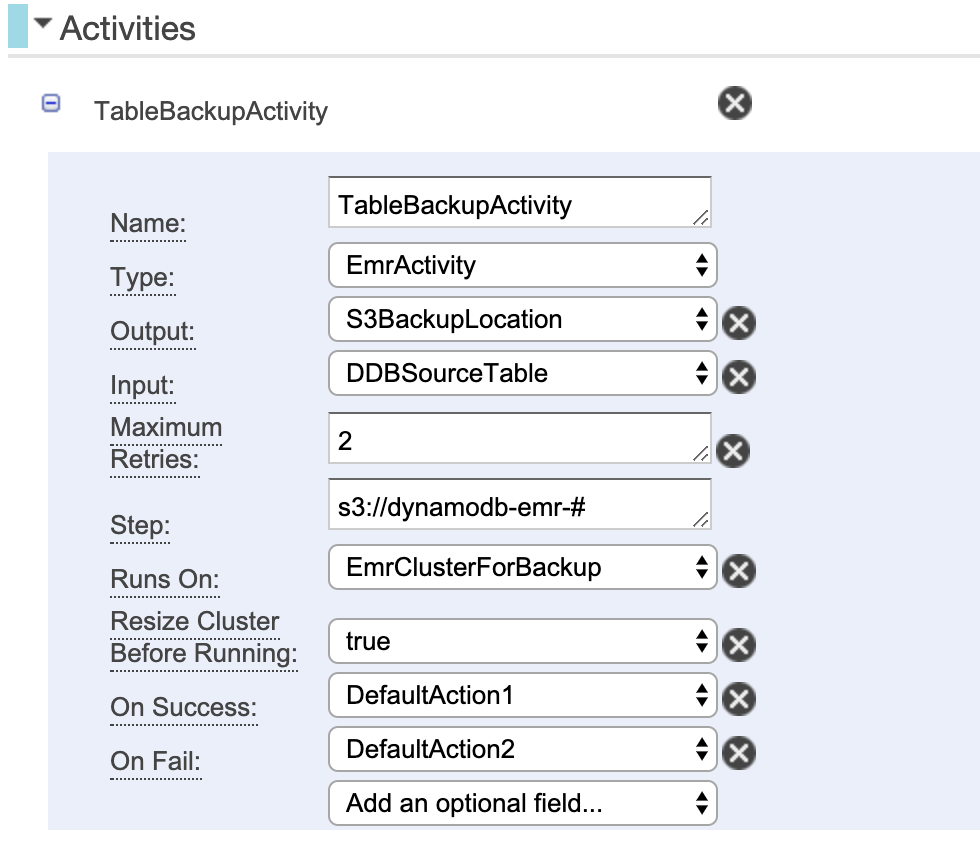
Task: Delete the Output field S3BackupLocation
Action: pos(739,323)
